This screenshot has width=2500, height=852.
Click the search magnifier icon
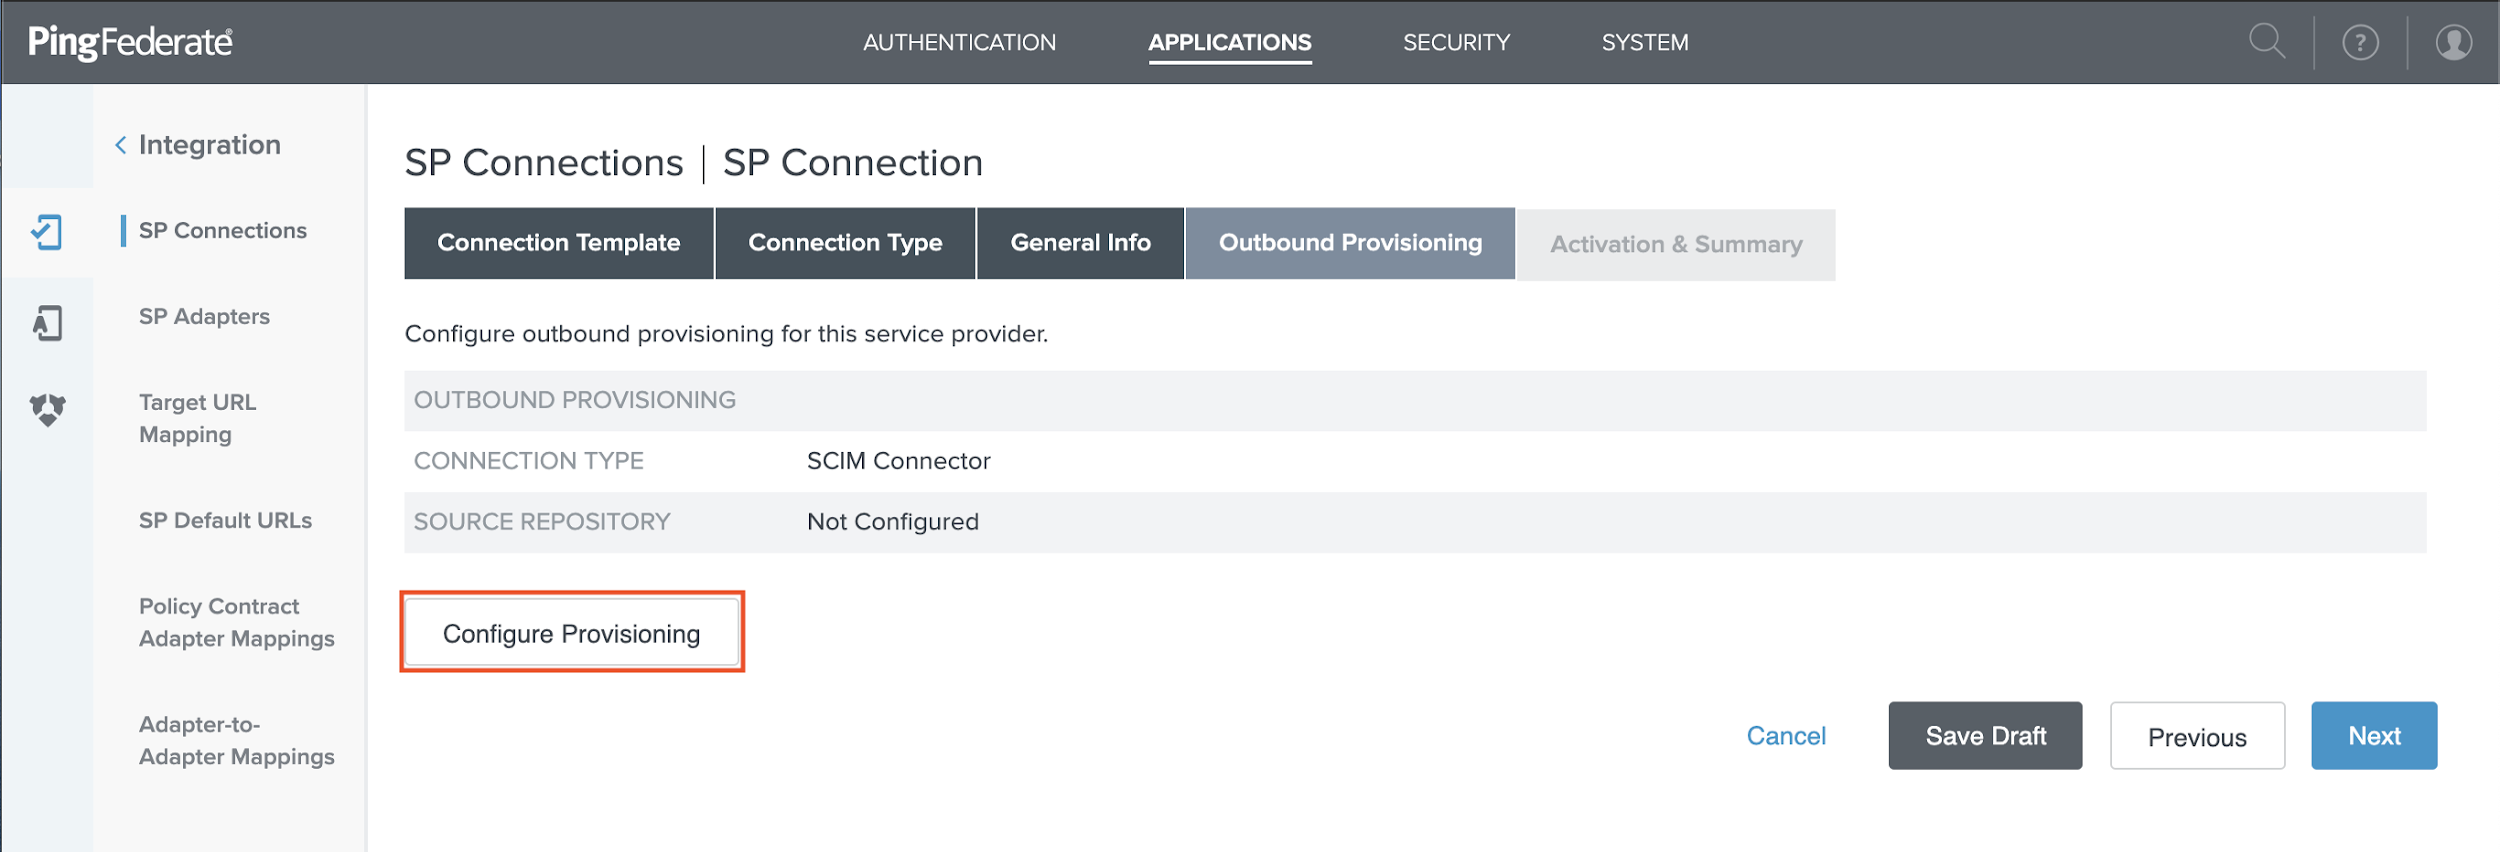[2266, 42]
